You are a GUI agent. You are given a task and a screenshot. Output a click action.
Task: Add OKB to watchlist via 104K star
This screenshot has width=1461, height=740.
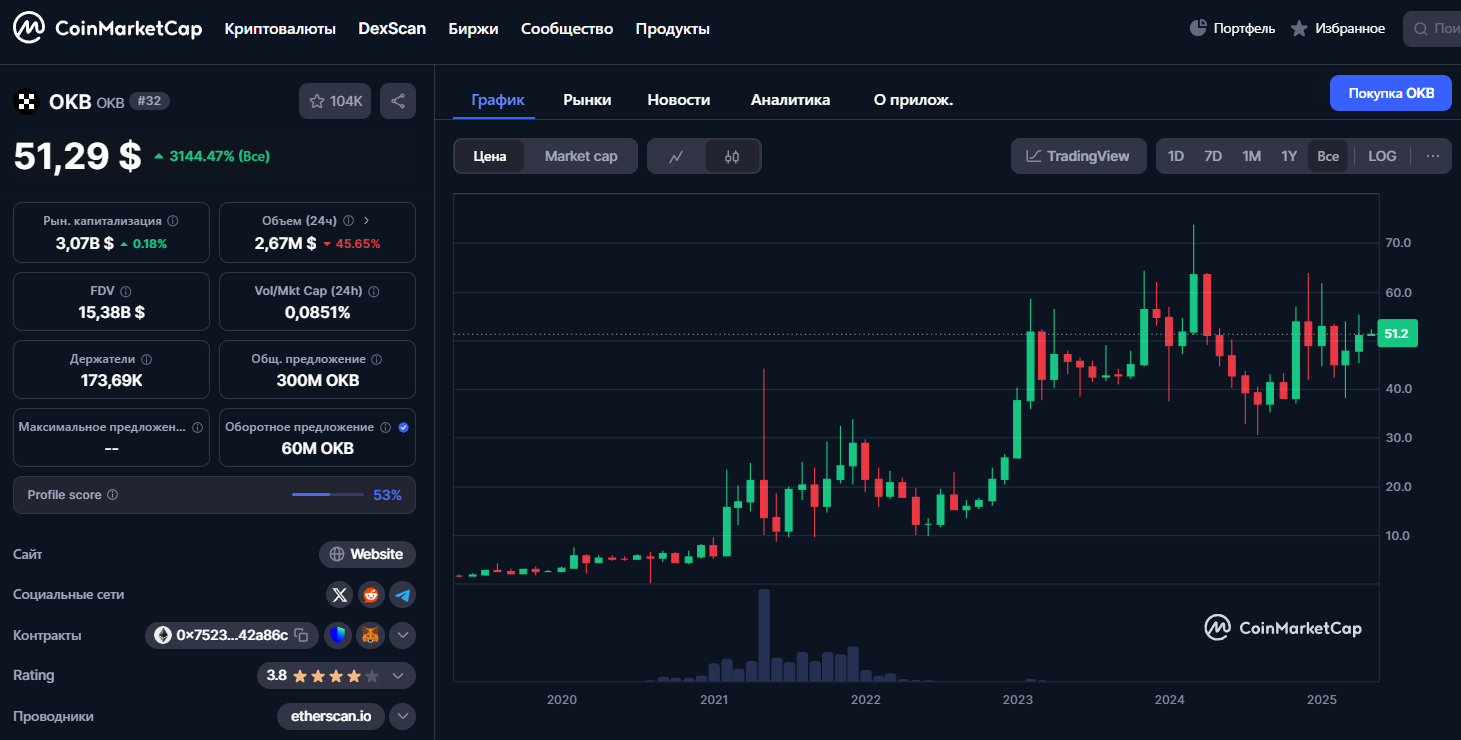[335, 101]
